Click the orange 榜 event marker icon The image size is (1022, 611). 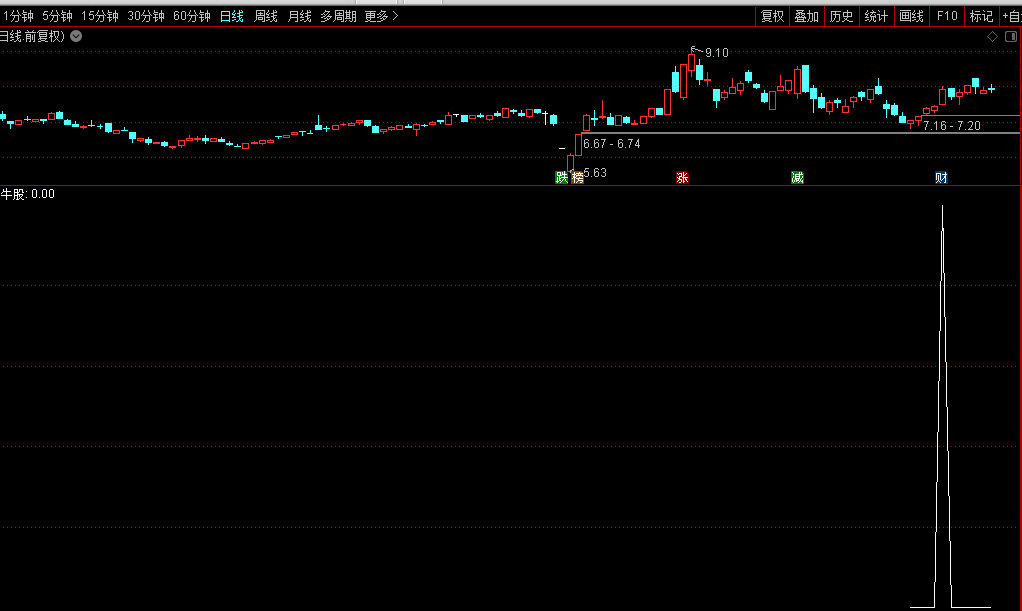tap(577, 178)
